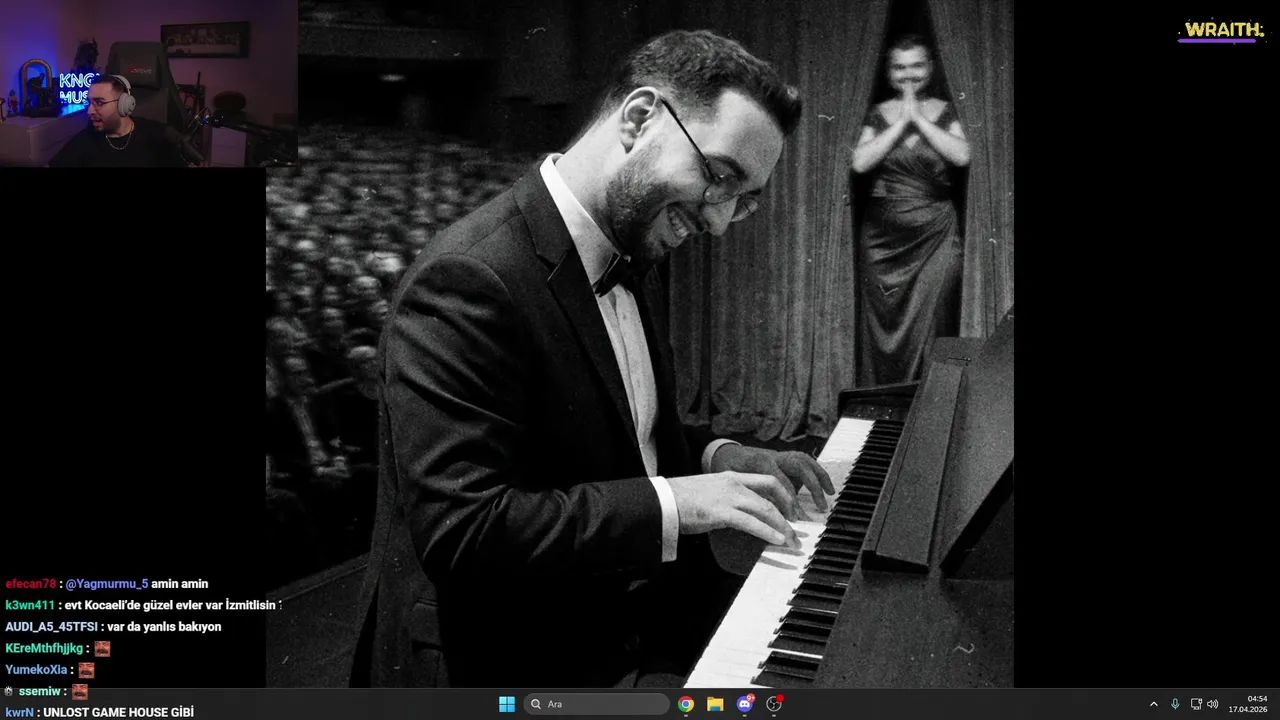
Task: Click message "evt Kocaeli'de güzel evler var"
Action: click(x=143, y=605)
